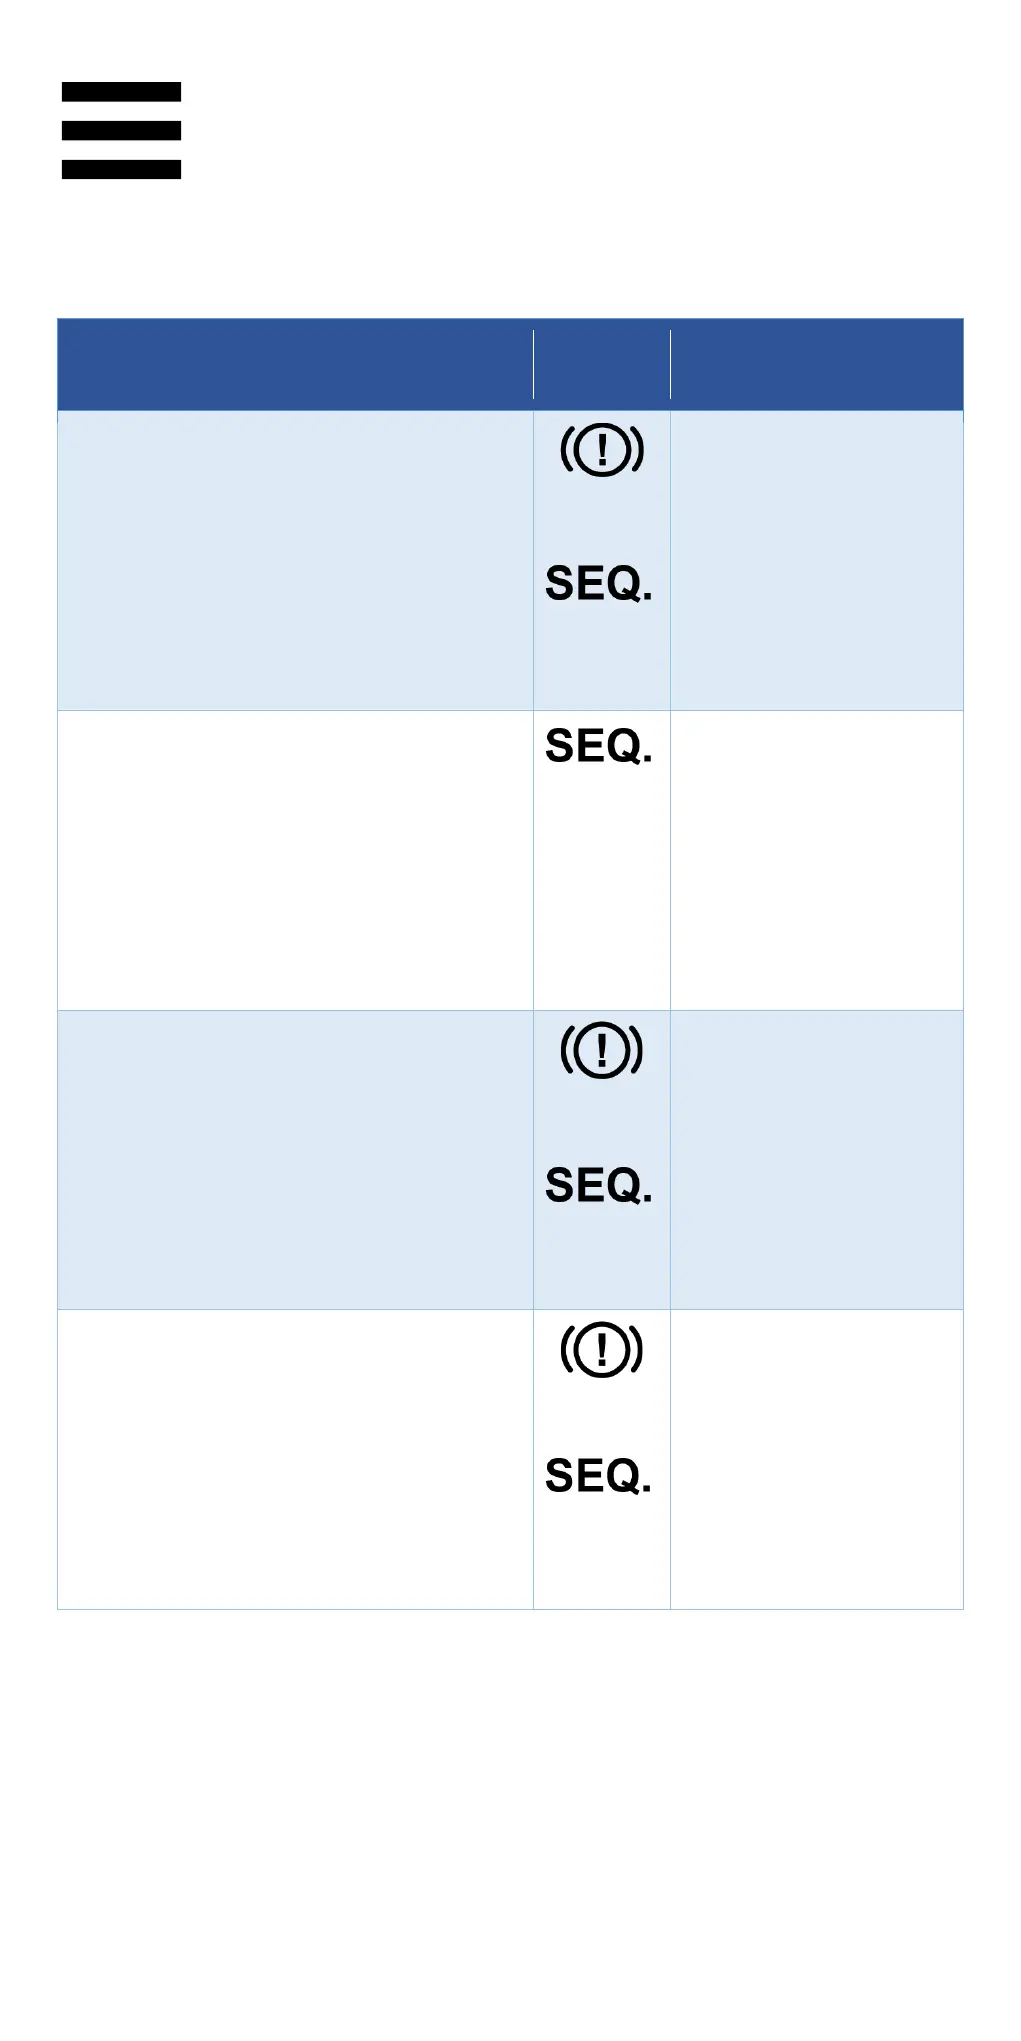
Task: Click the left cell of third row
Action: (x=295, y=1160)
